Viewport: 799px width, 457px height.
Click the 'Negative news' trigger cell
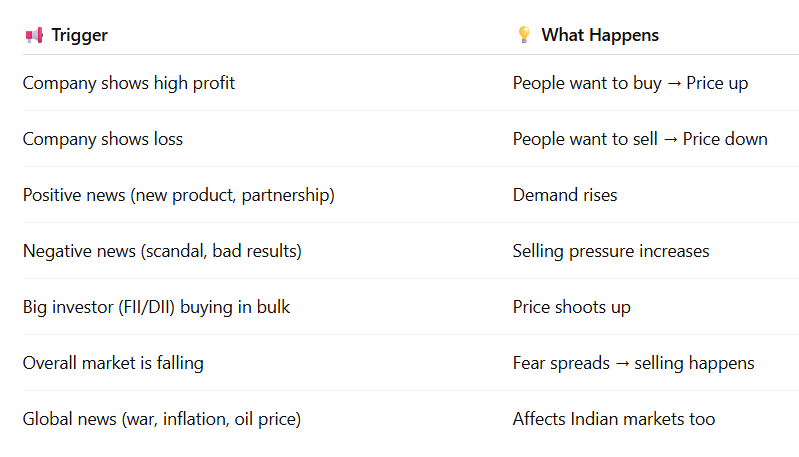(162, 251)
